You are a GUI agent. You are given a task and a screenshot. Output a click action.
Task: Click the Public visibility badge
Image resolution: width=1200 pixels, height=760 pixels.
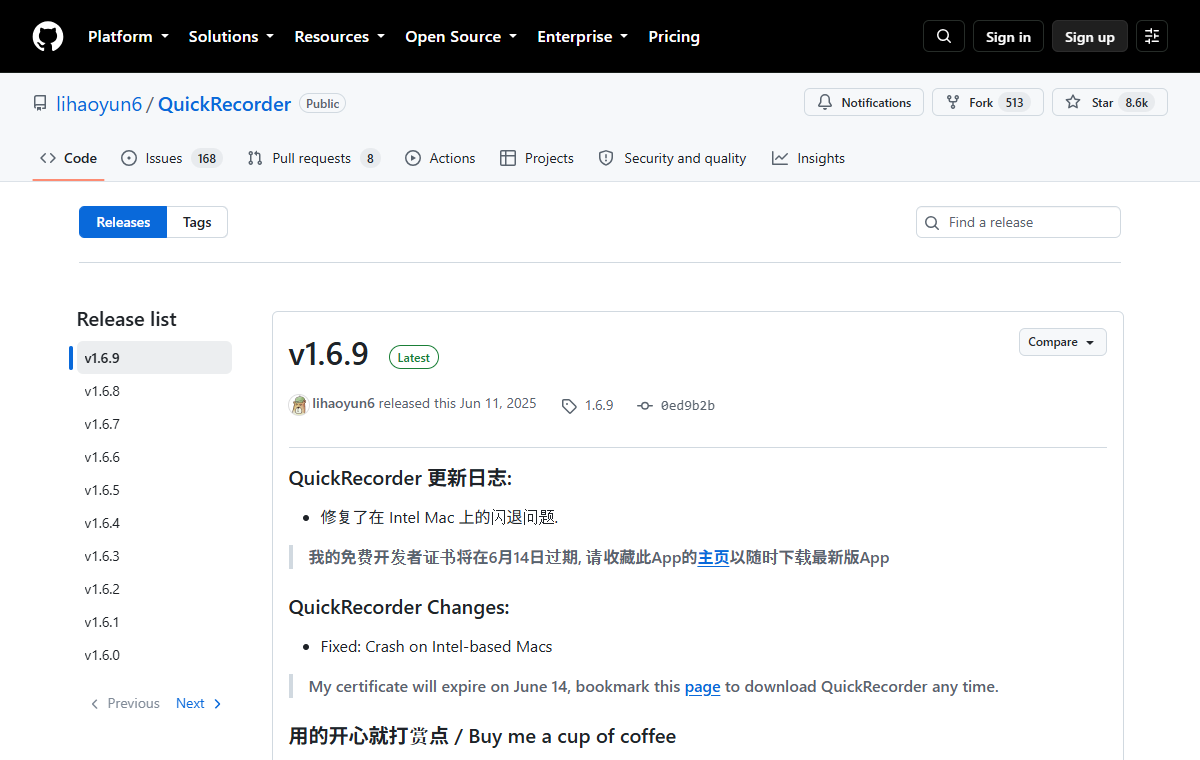coord(323,104)
